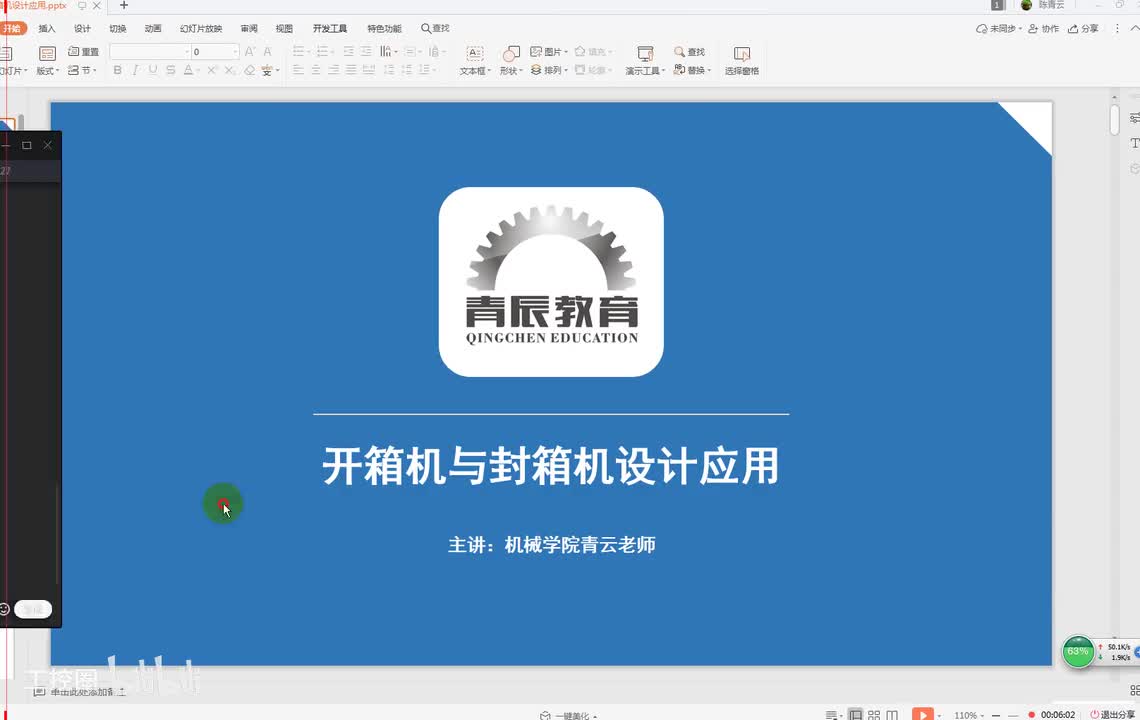Viewport: 1140px width, 720px height.
Task: Open the 演示工具 presentation tools
Action: (645, 60)
